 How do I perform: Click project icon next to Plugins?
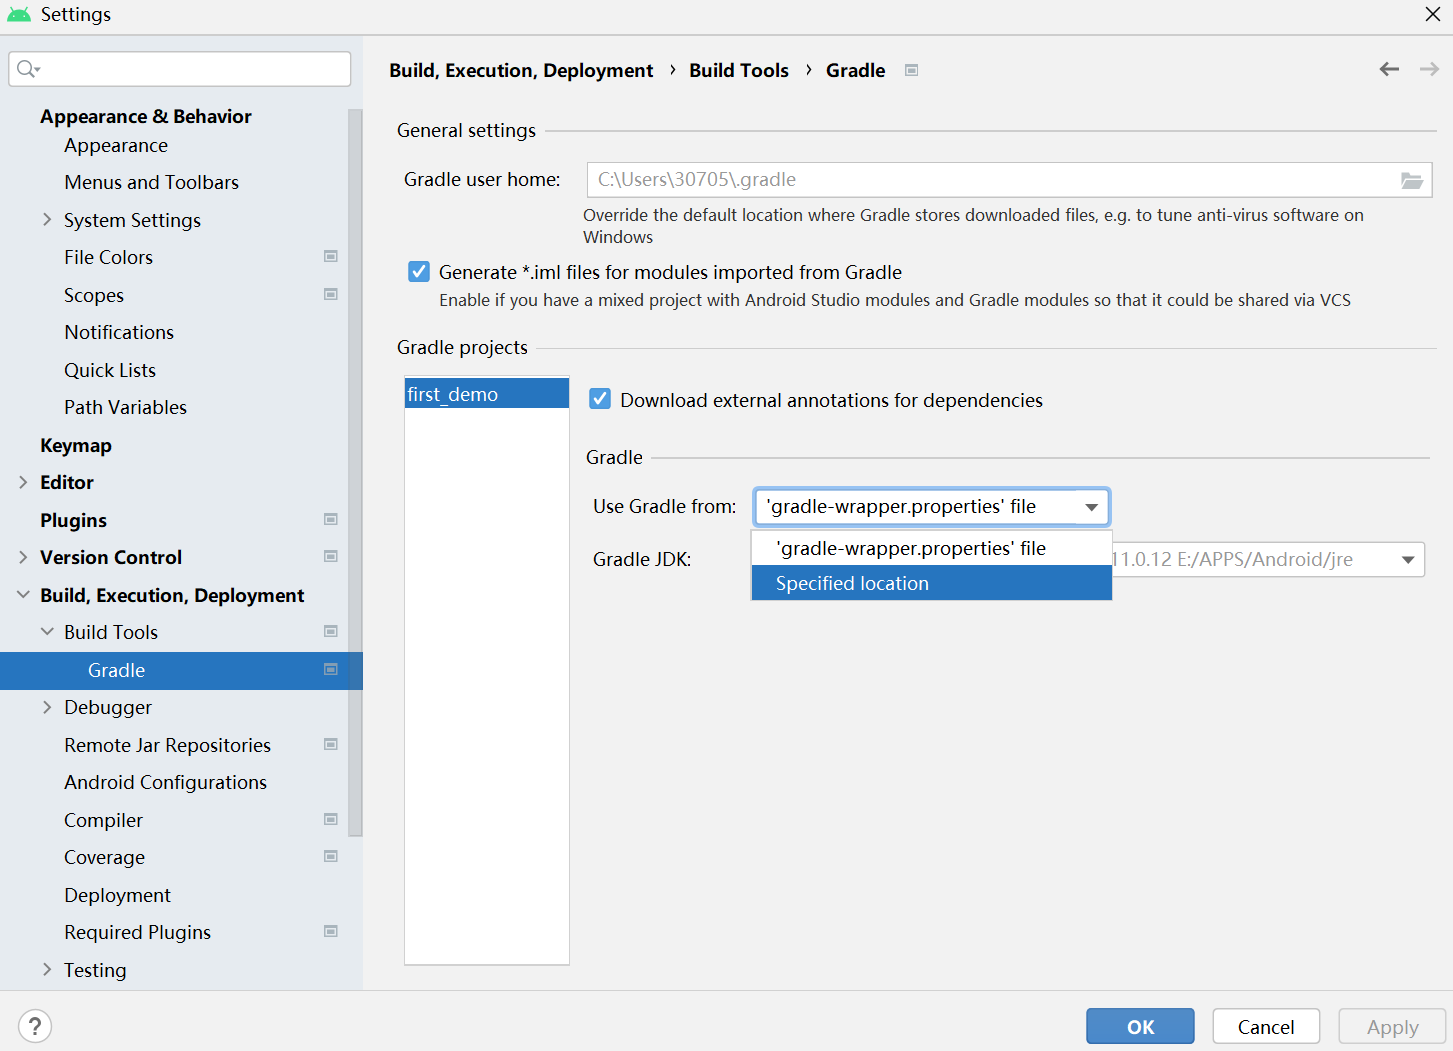click(x=331, y=519)
